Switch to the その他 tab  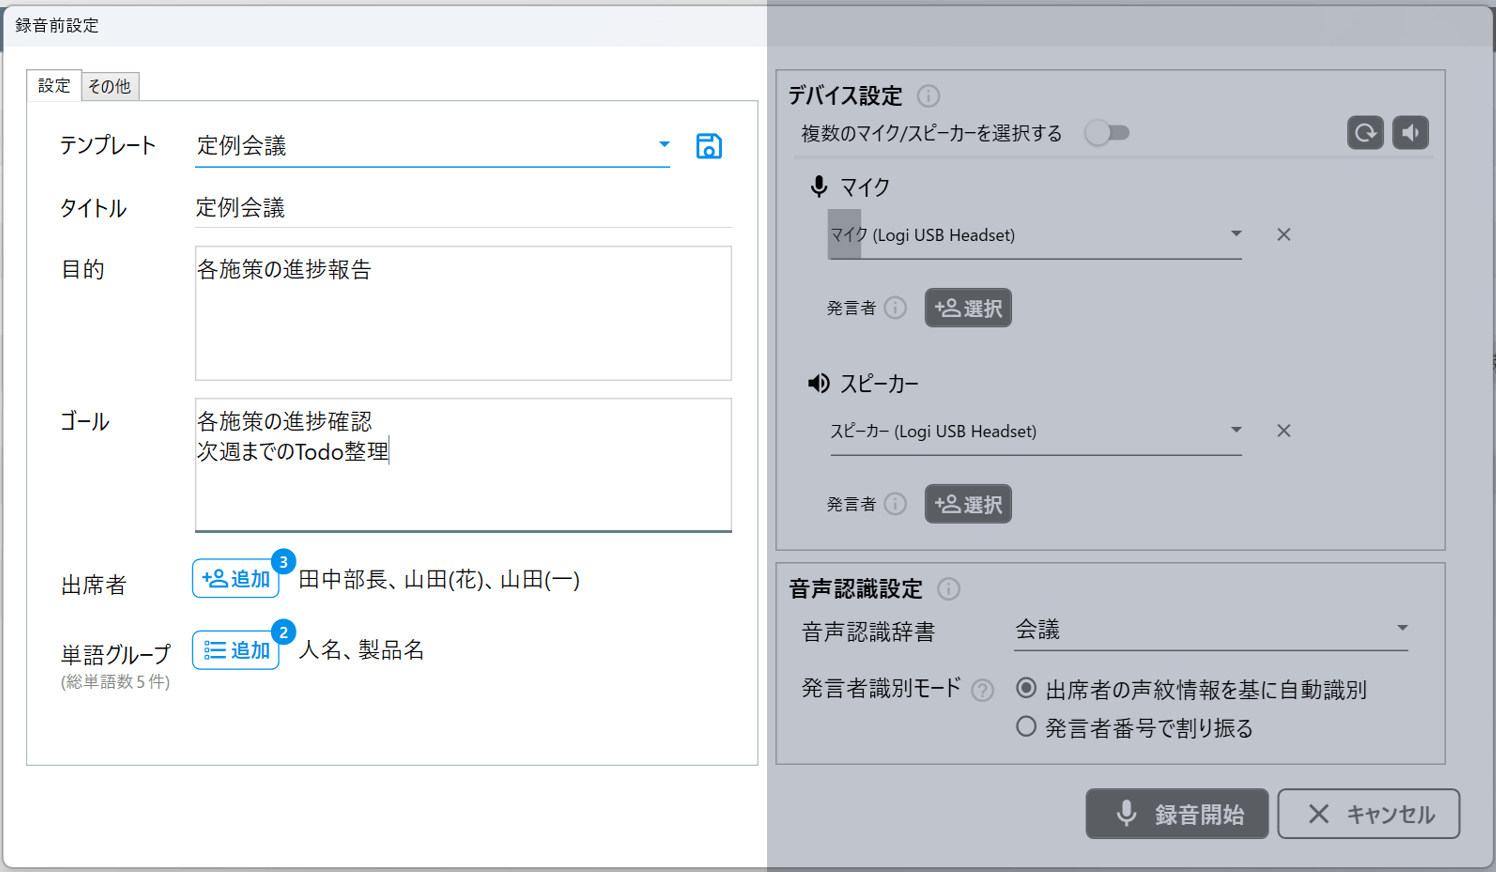[x=109, y=86]
